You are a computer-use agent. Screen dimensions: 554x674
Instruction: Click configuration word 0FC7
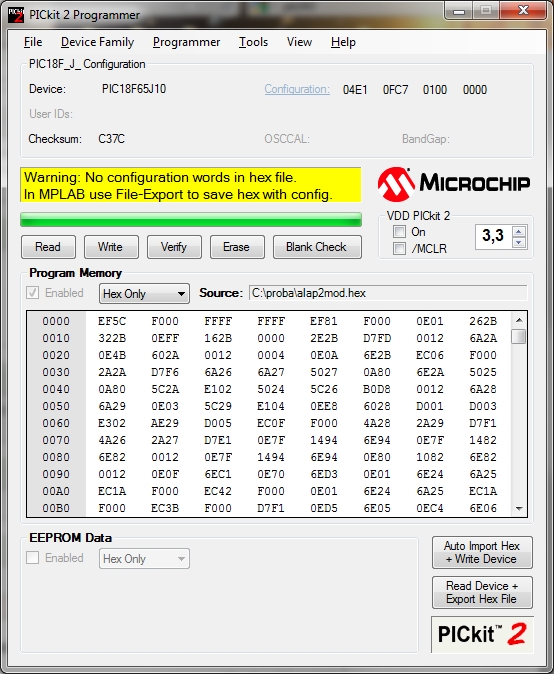point(395,90)
